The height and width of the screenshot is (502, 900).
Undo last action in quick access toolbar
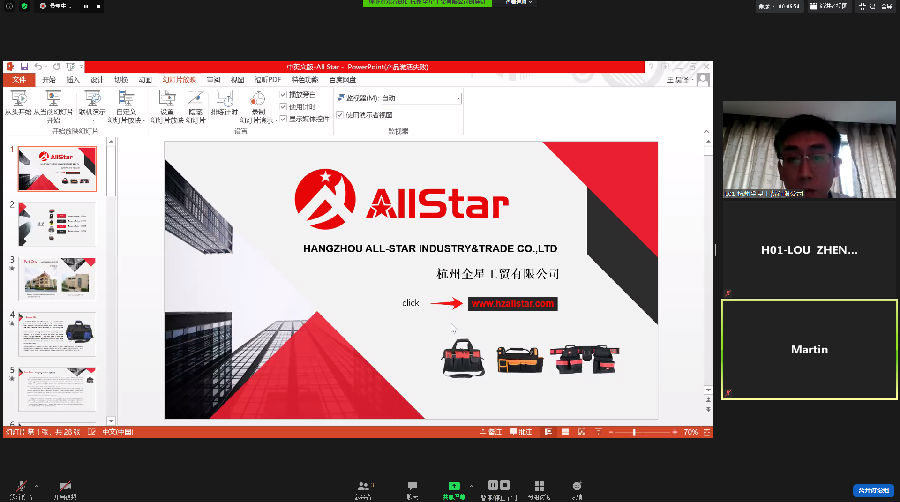[38, 67]
